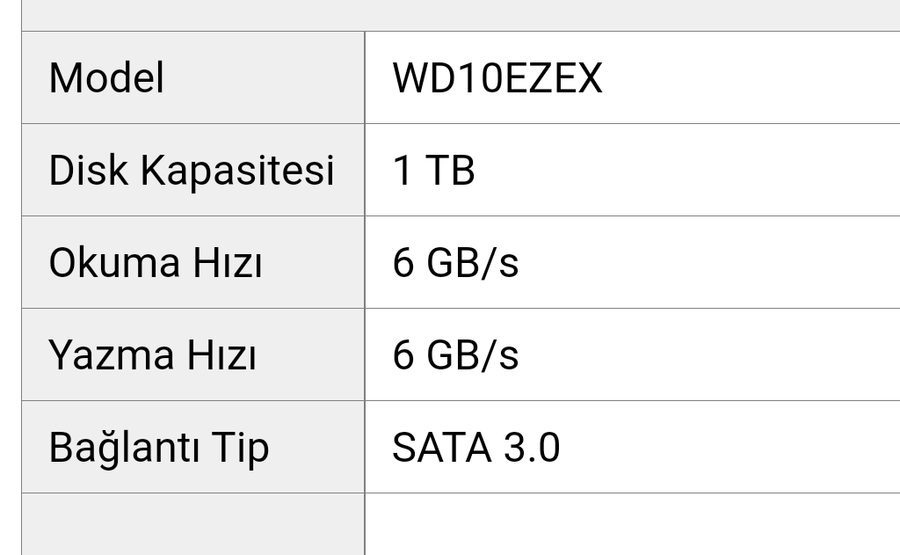Click the digit 1 in capacity value
The width and height of the screenshot is (900, 555).
[402, 170]
